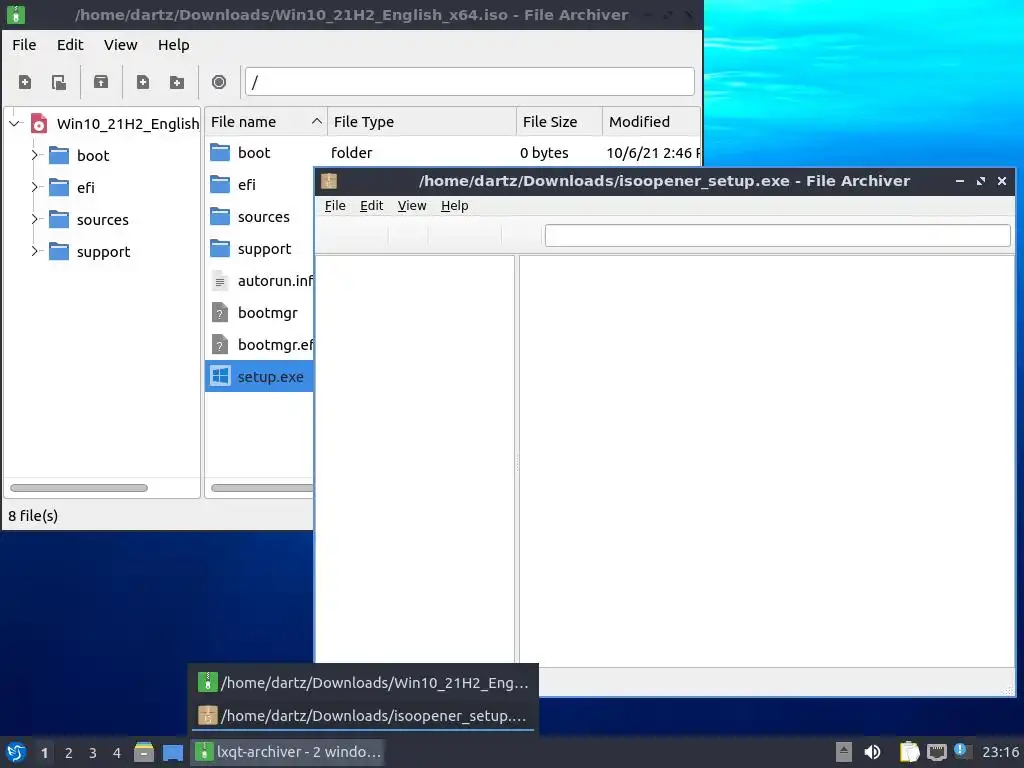Open Edit menu in isoopener_setup.exe window
The image size is (1024, 768).
click(x=372, y=206)
